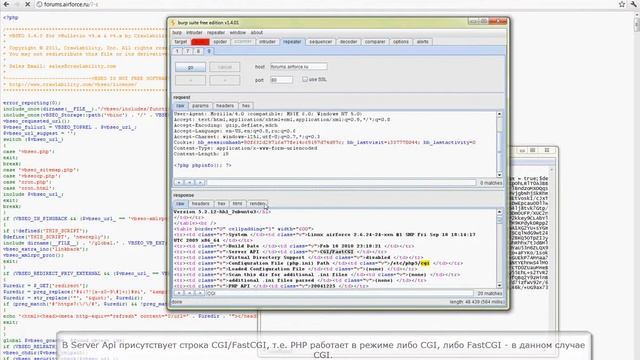Switch to the repeater tool tab
This screenshot has height=360, width=640.
[292, 42]
